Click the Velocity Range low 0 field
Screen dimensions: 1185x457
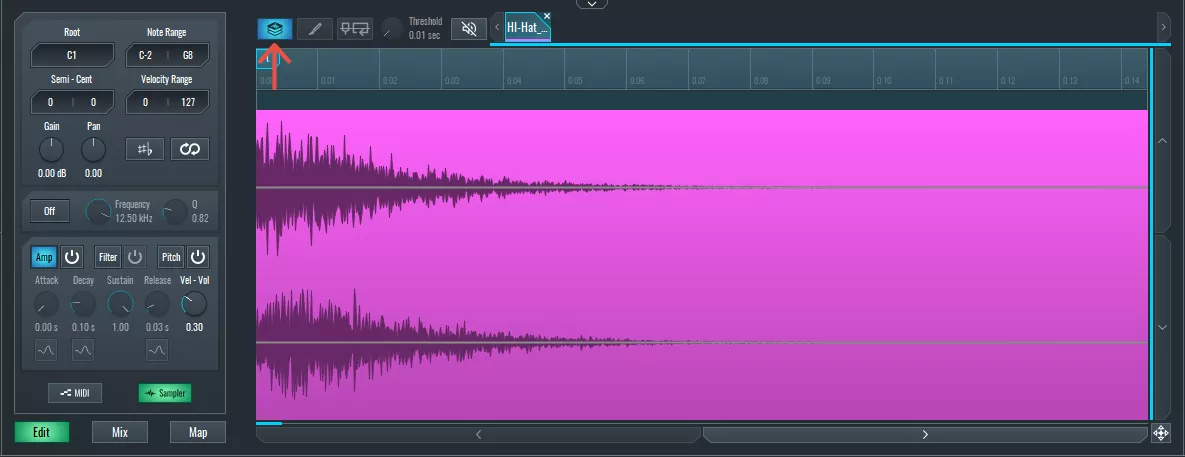pos(146,102)
